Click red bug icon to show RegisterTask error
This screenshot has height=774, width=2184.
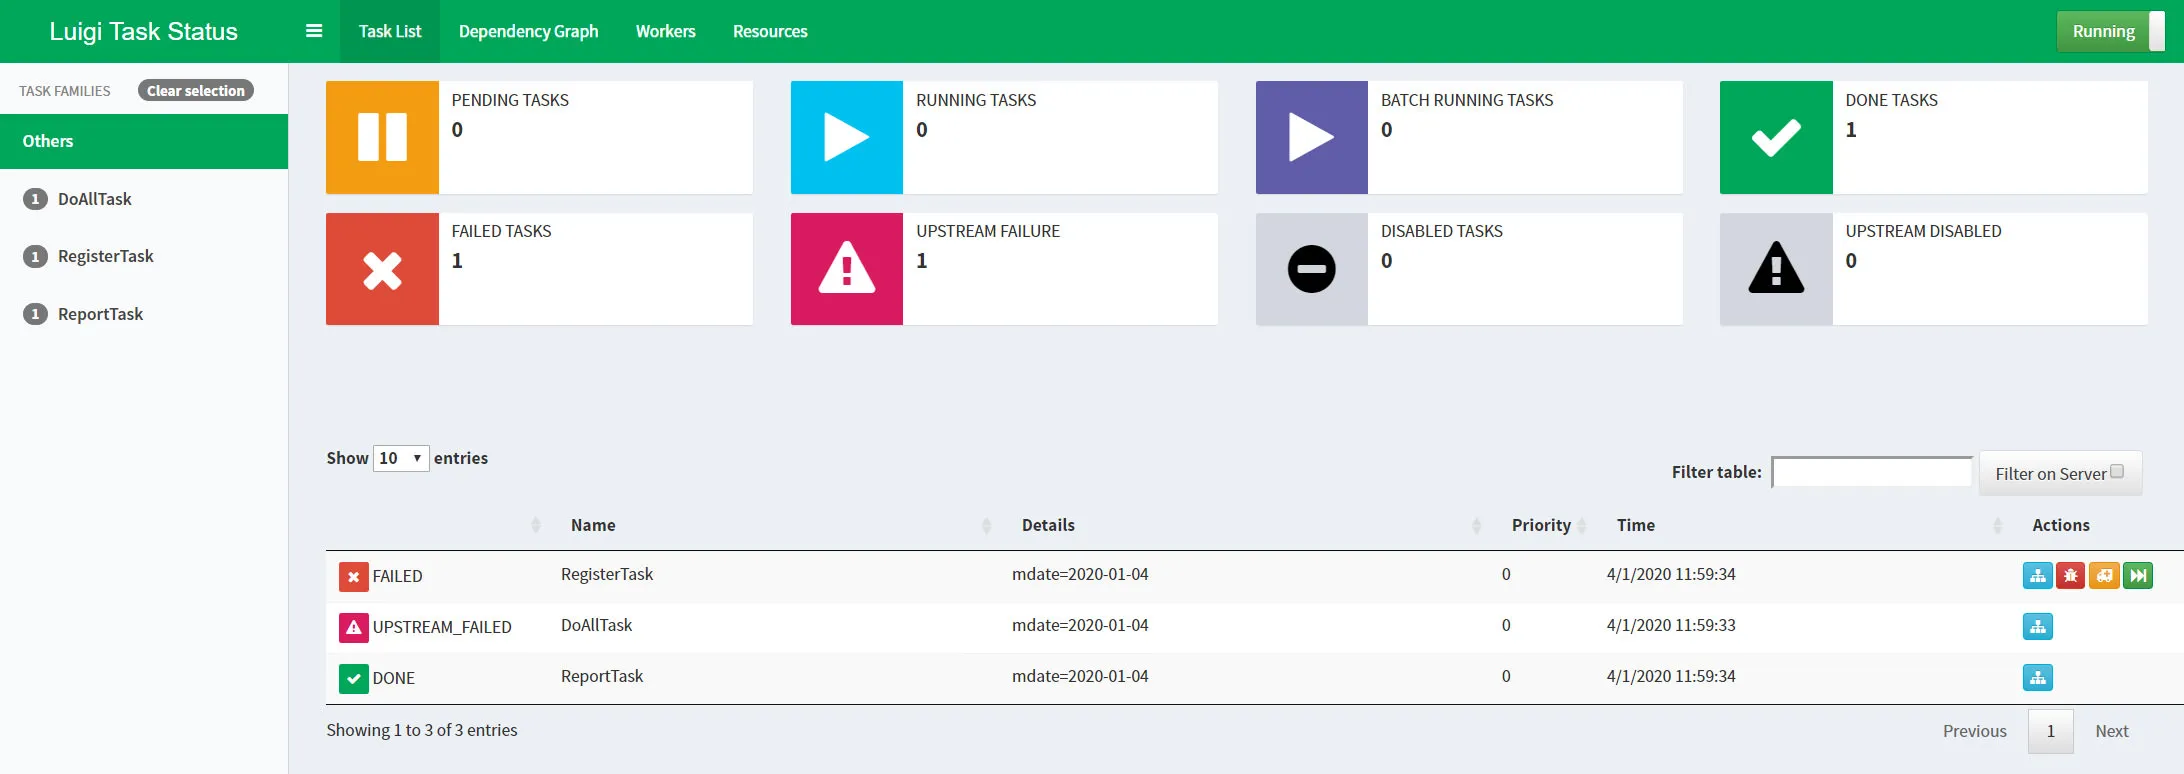pyautogui.click(x=2070, y=576)
